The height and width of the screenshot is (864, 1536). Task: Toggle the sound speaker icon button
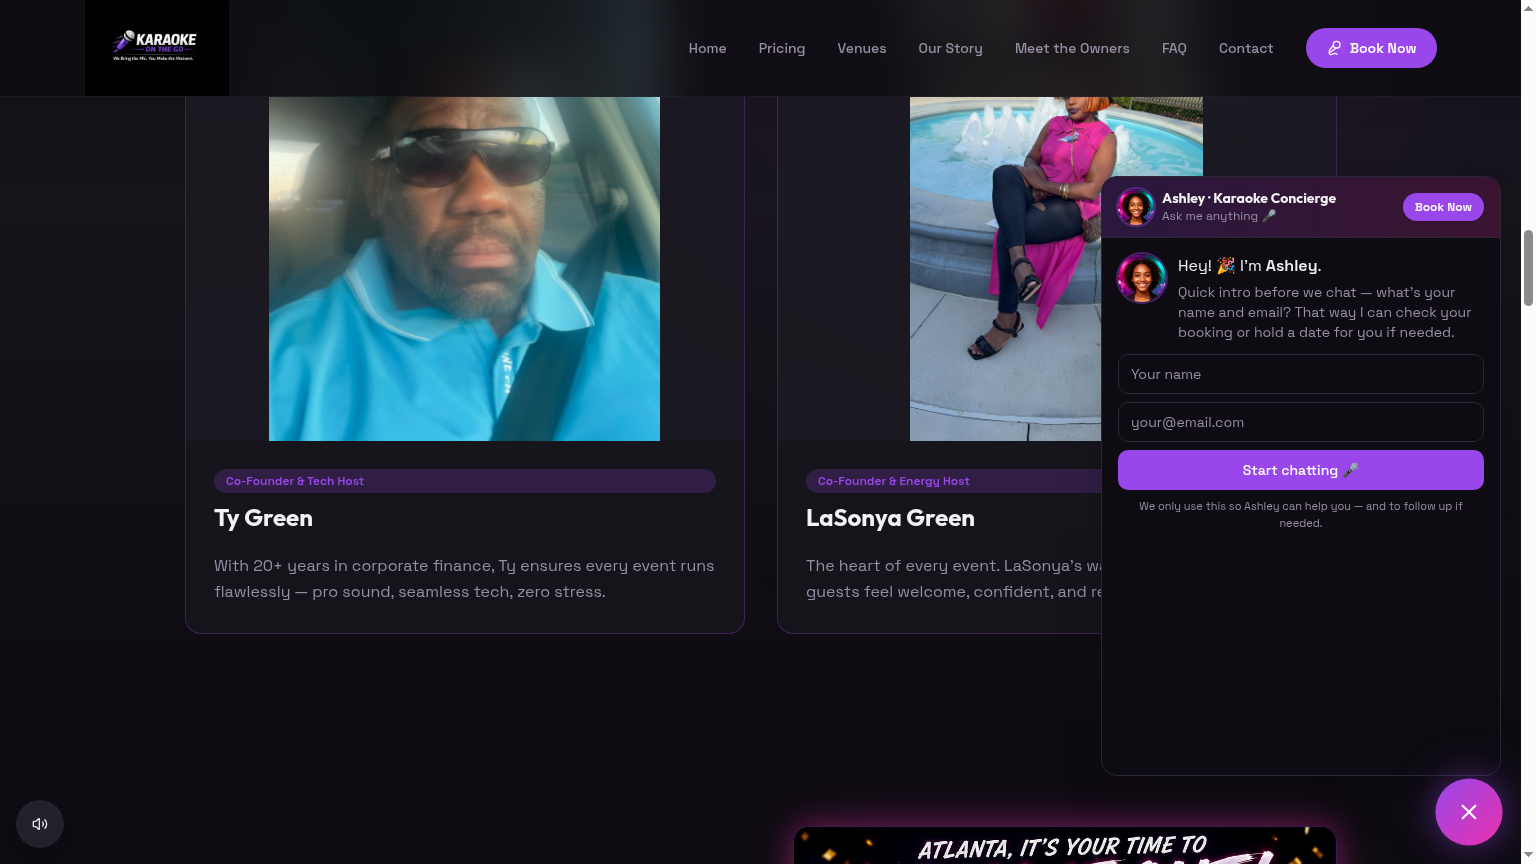[40, 824]
